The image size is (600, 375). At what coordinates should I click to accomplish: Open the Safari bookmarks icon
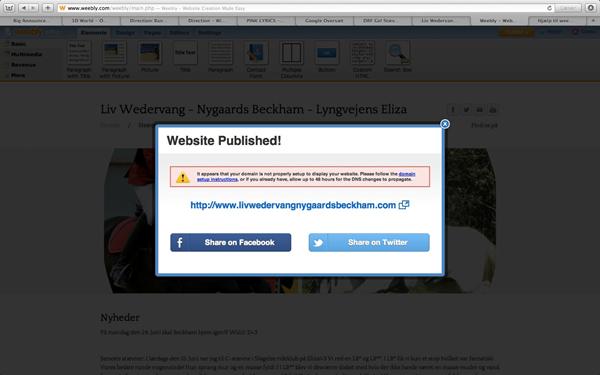click(x=9, y=8)
